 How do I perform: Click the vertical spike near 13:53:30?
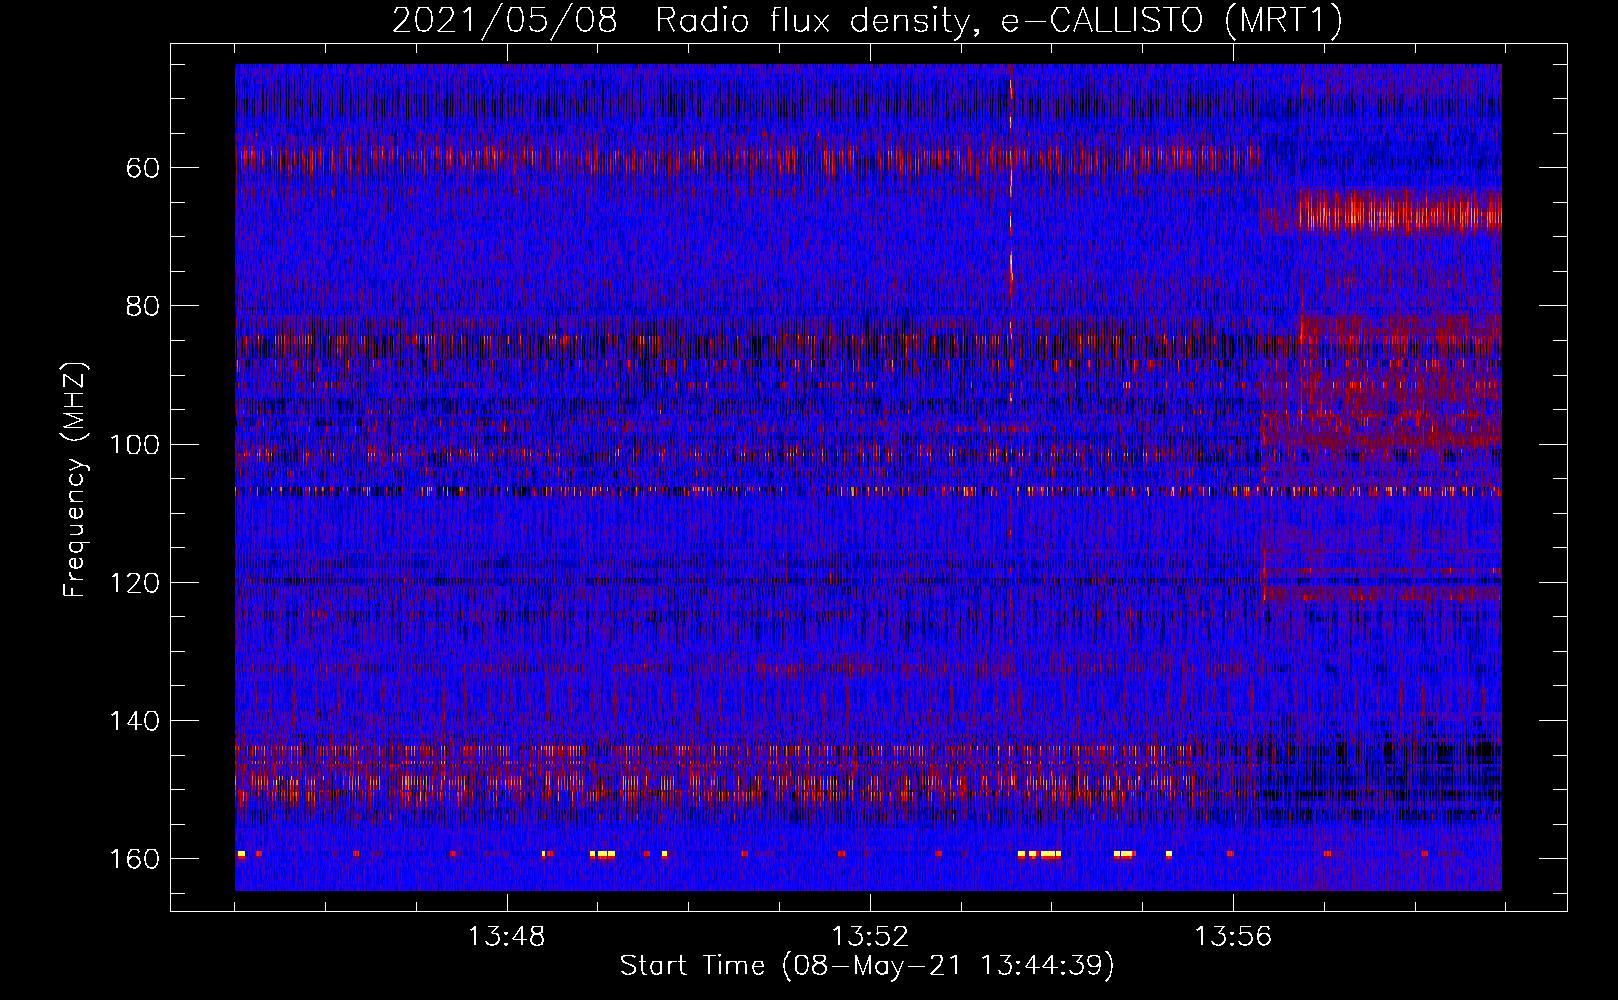pyautogui.click(x=1011, y=240)
